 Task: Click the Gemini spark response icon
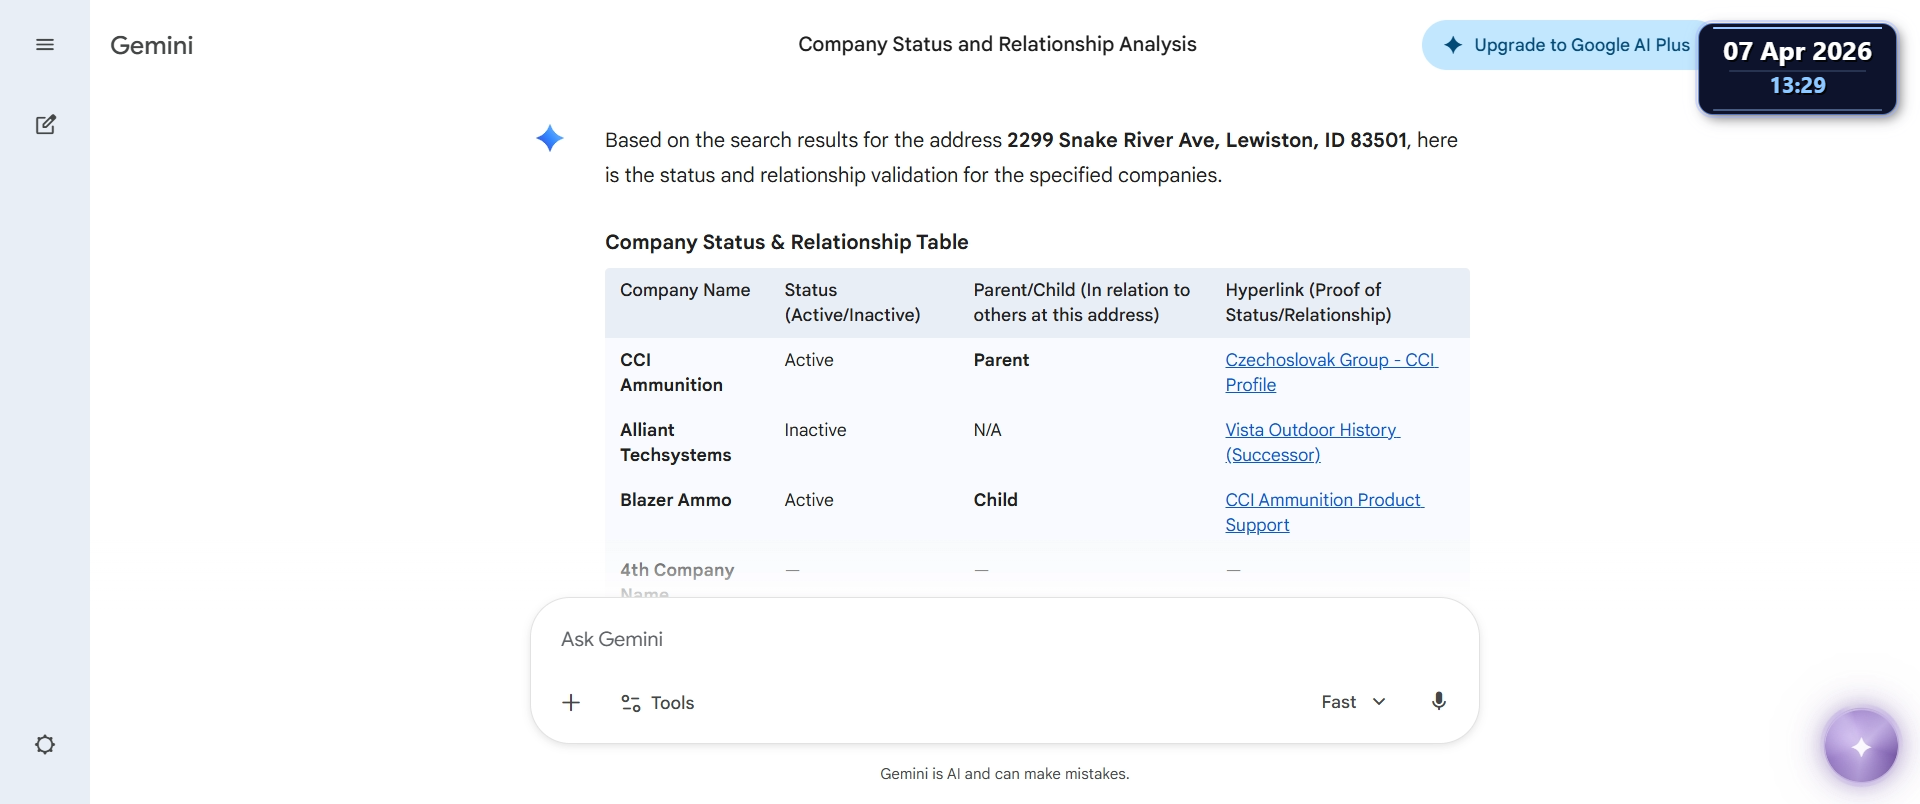pyautogui.click(x=550, y=138)
